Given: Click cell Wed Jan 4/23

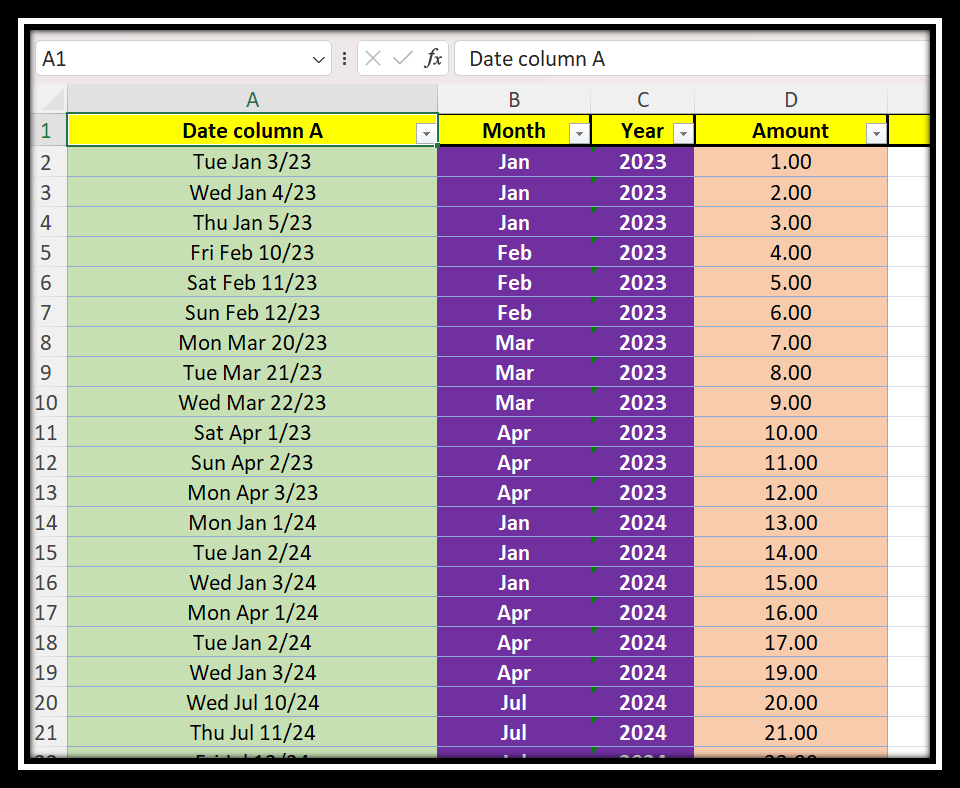Looking at the screenshot, I should click(252, 192).
